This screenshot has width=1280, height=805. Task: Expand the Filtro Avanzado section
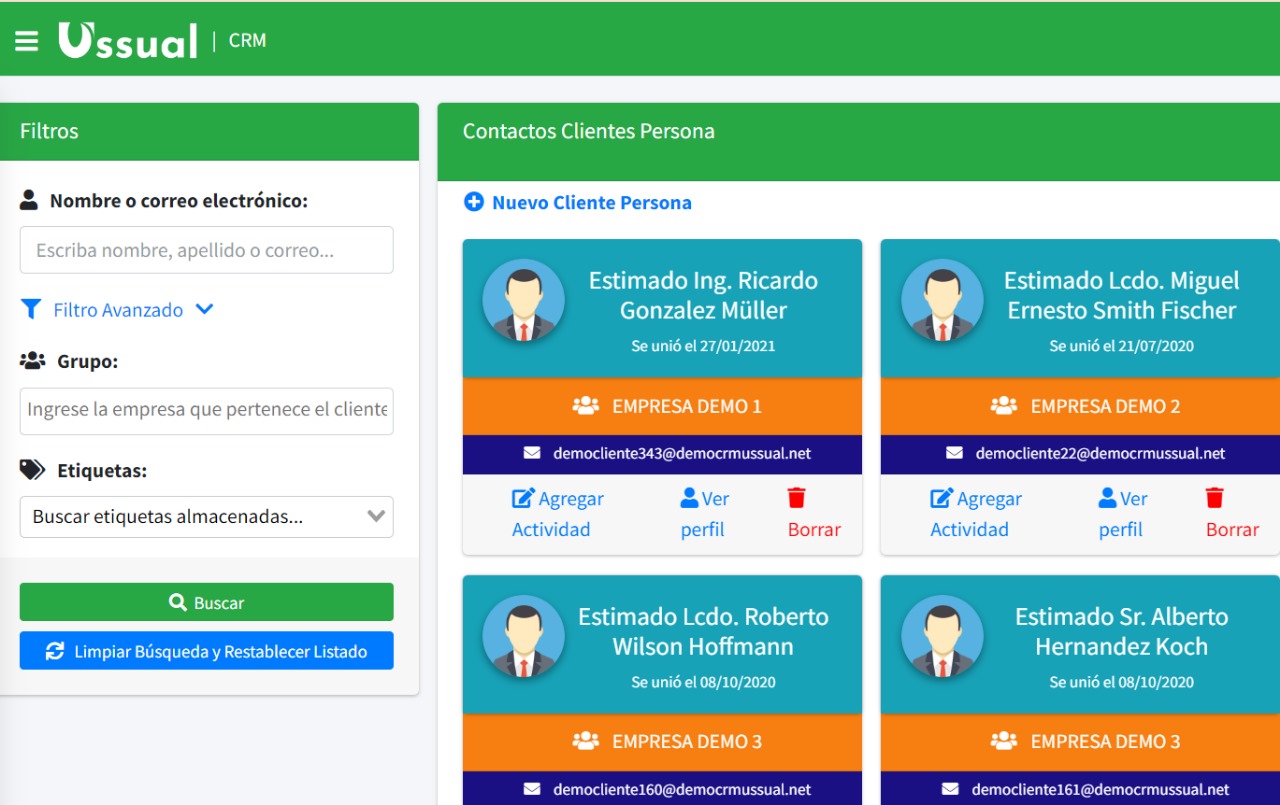click(204, 310)
